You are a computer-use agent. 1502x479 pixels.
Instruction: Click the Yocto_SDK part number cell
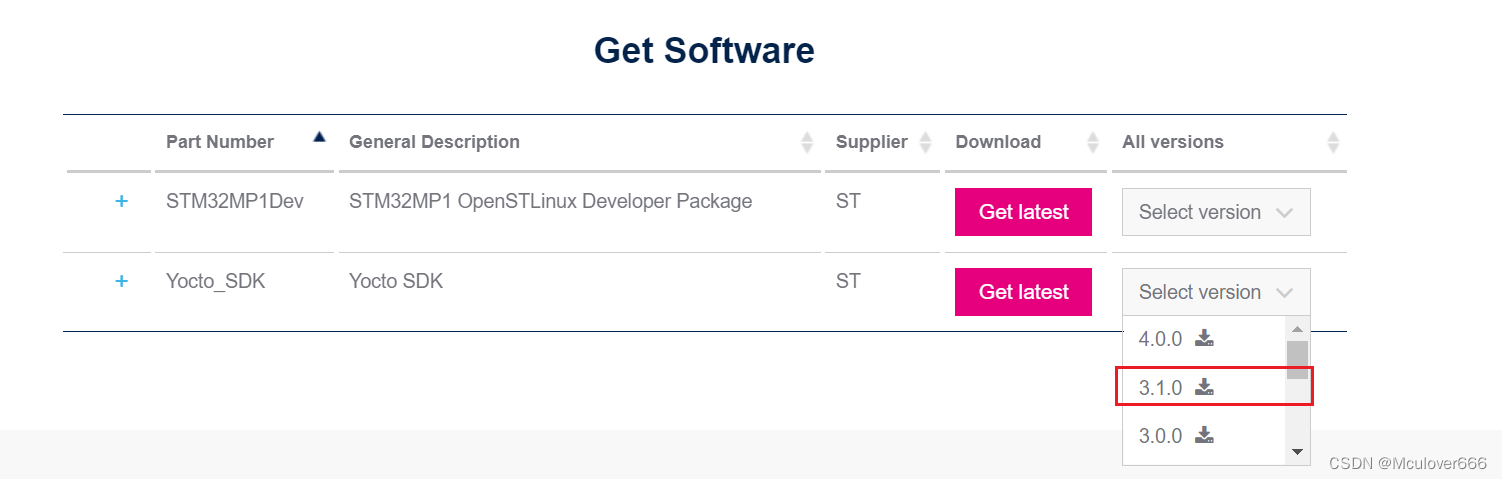pyautogui.click(x=216, y=282)
